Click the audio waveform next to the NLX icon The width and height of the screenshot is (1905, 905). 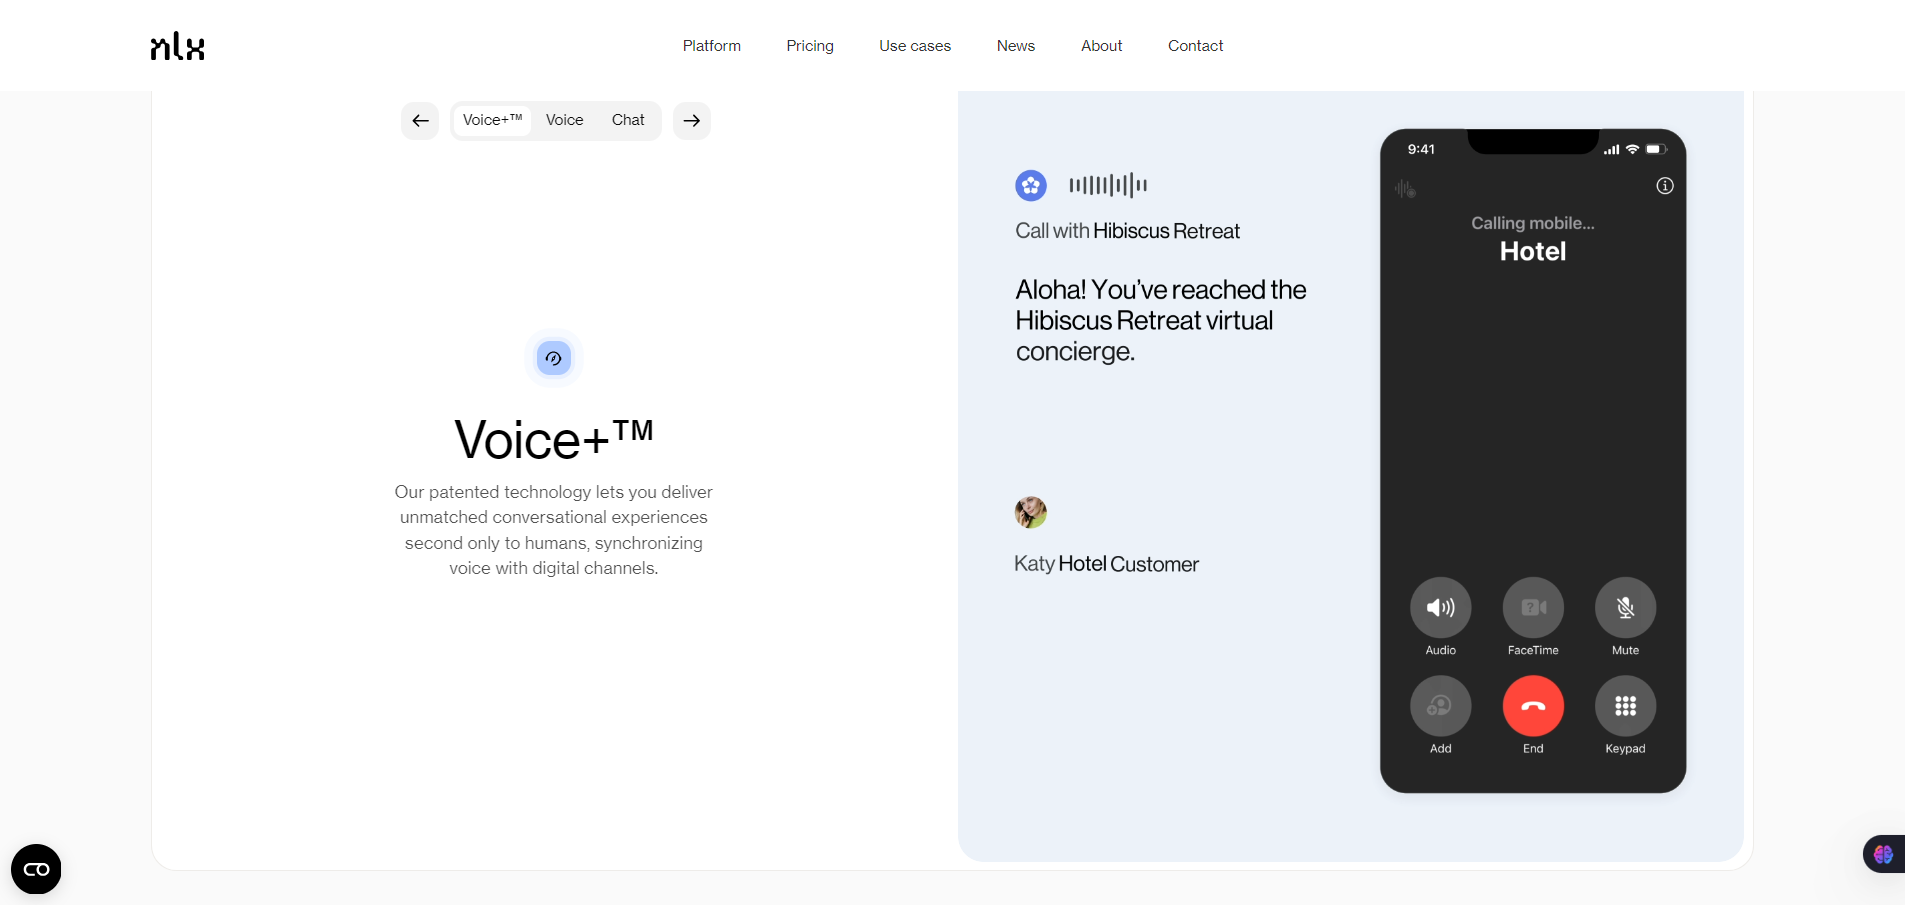coord(1107,185)
